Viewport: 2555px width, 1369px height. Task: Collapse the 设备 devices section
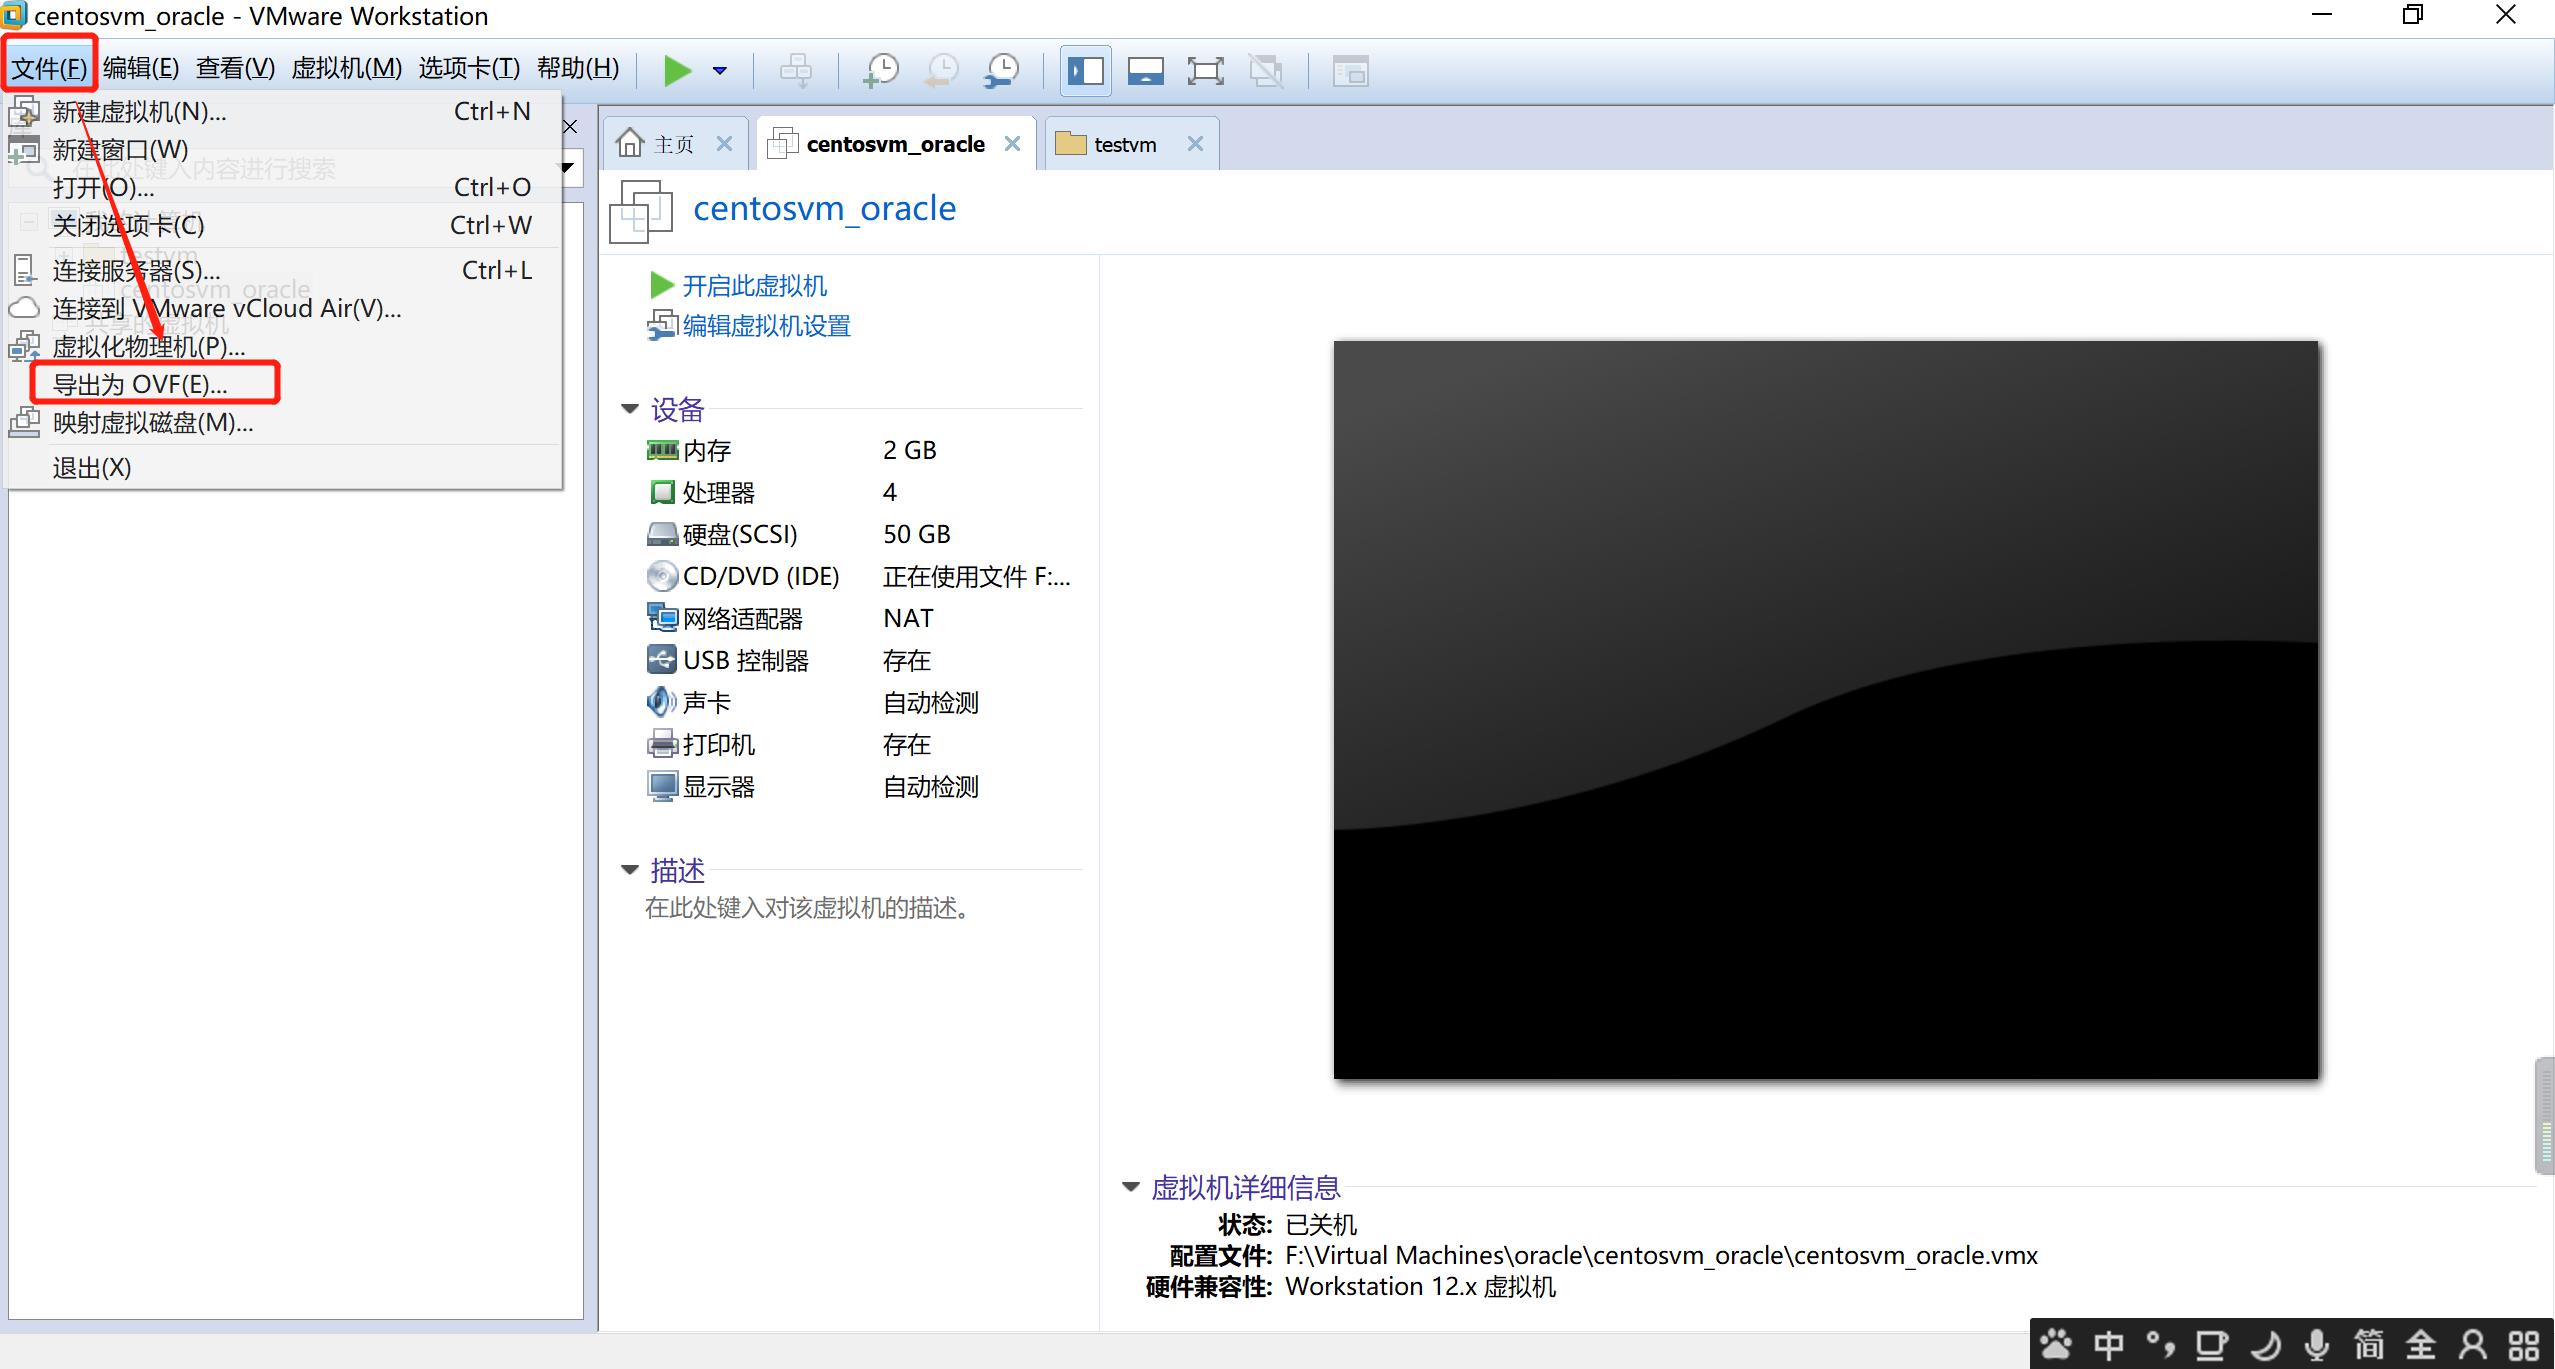pyautogui.click(x=630, y=408)
